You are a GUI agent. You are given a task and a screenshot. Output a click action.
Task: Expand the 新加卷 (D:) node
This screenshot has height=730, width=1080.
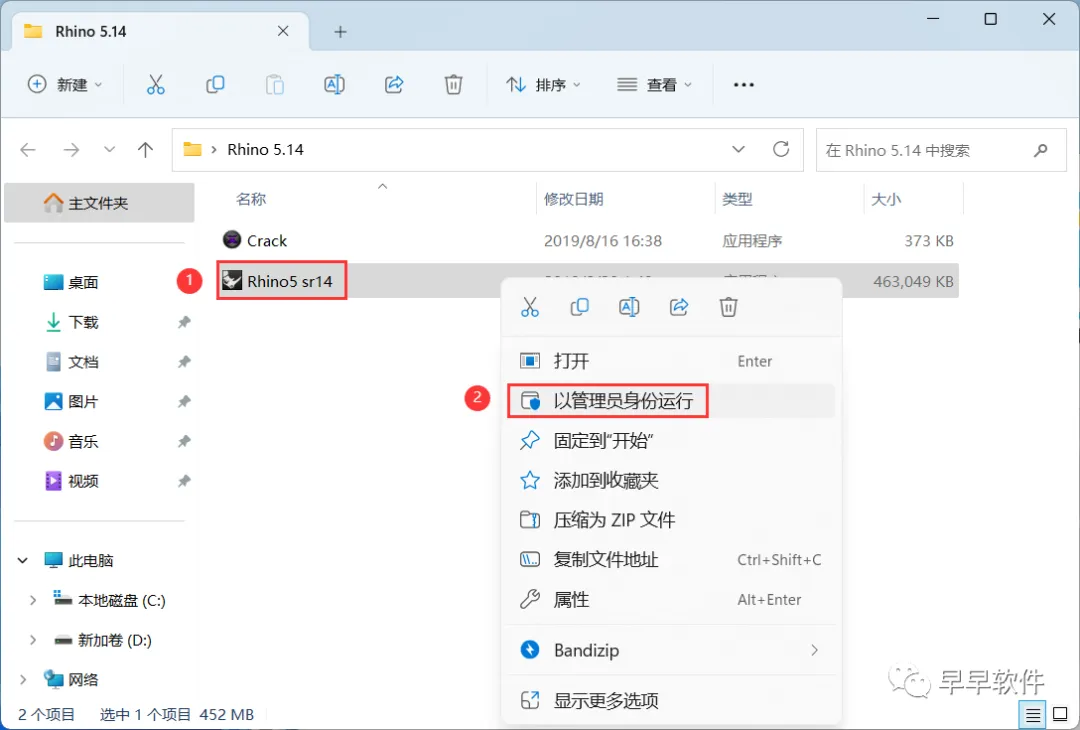coord(32,640)
